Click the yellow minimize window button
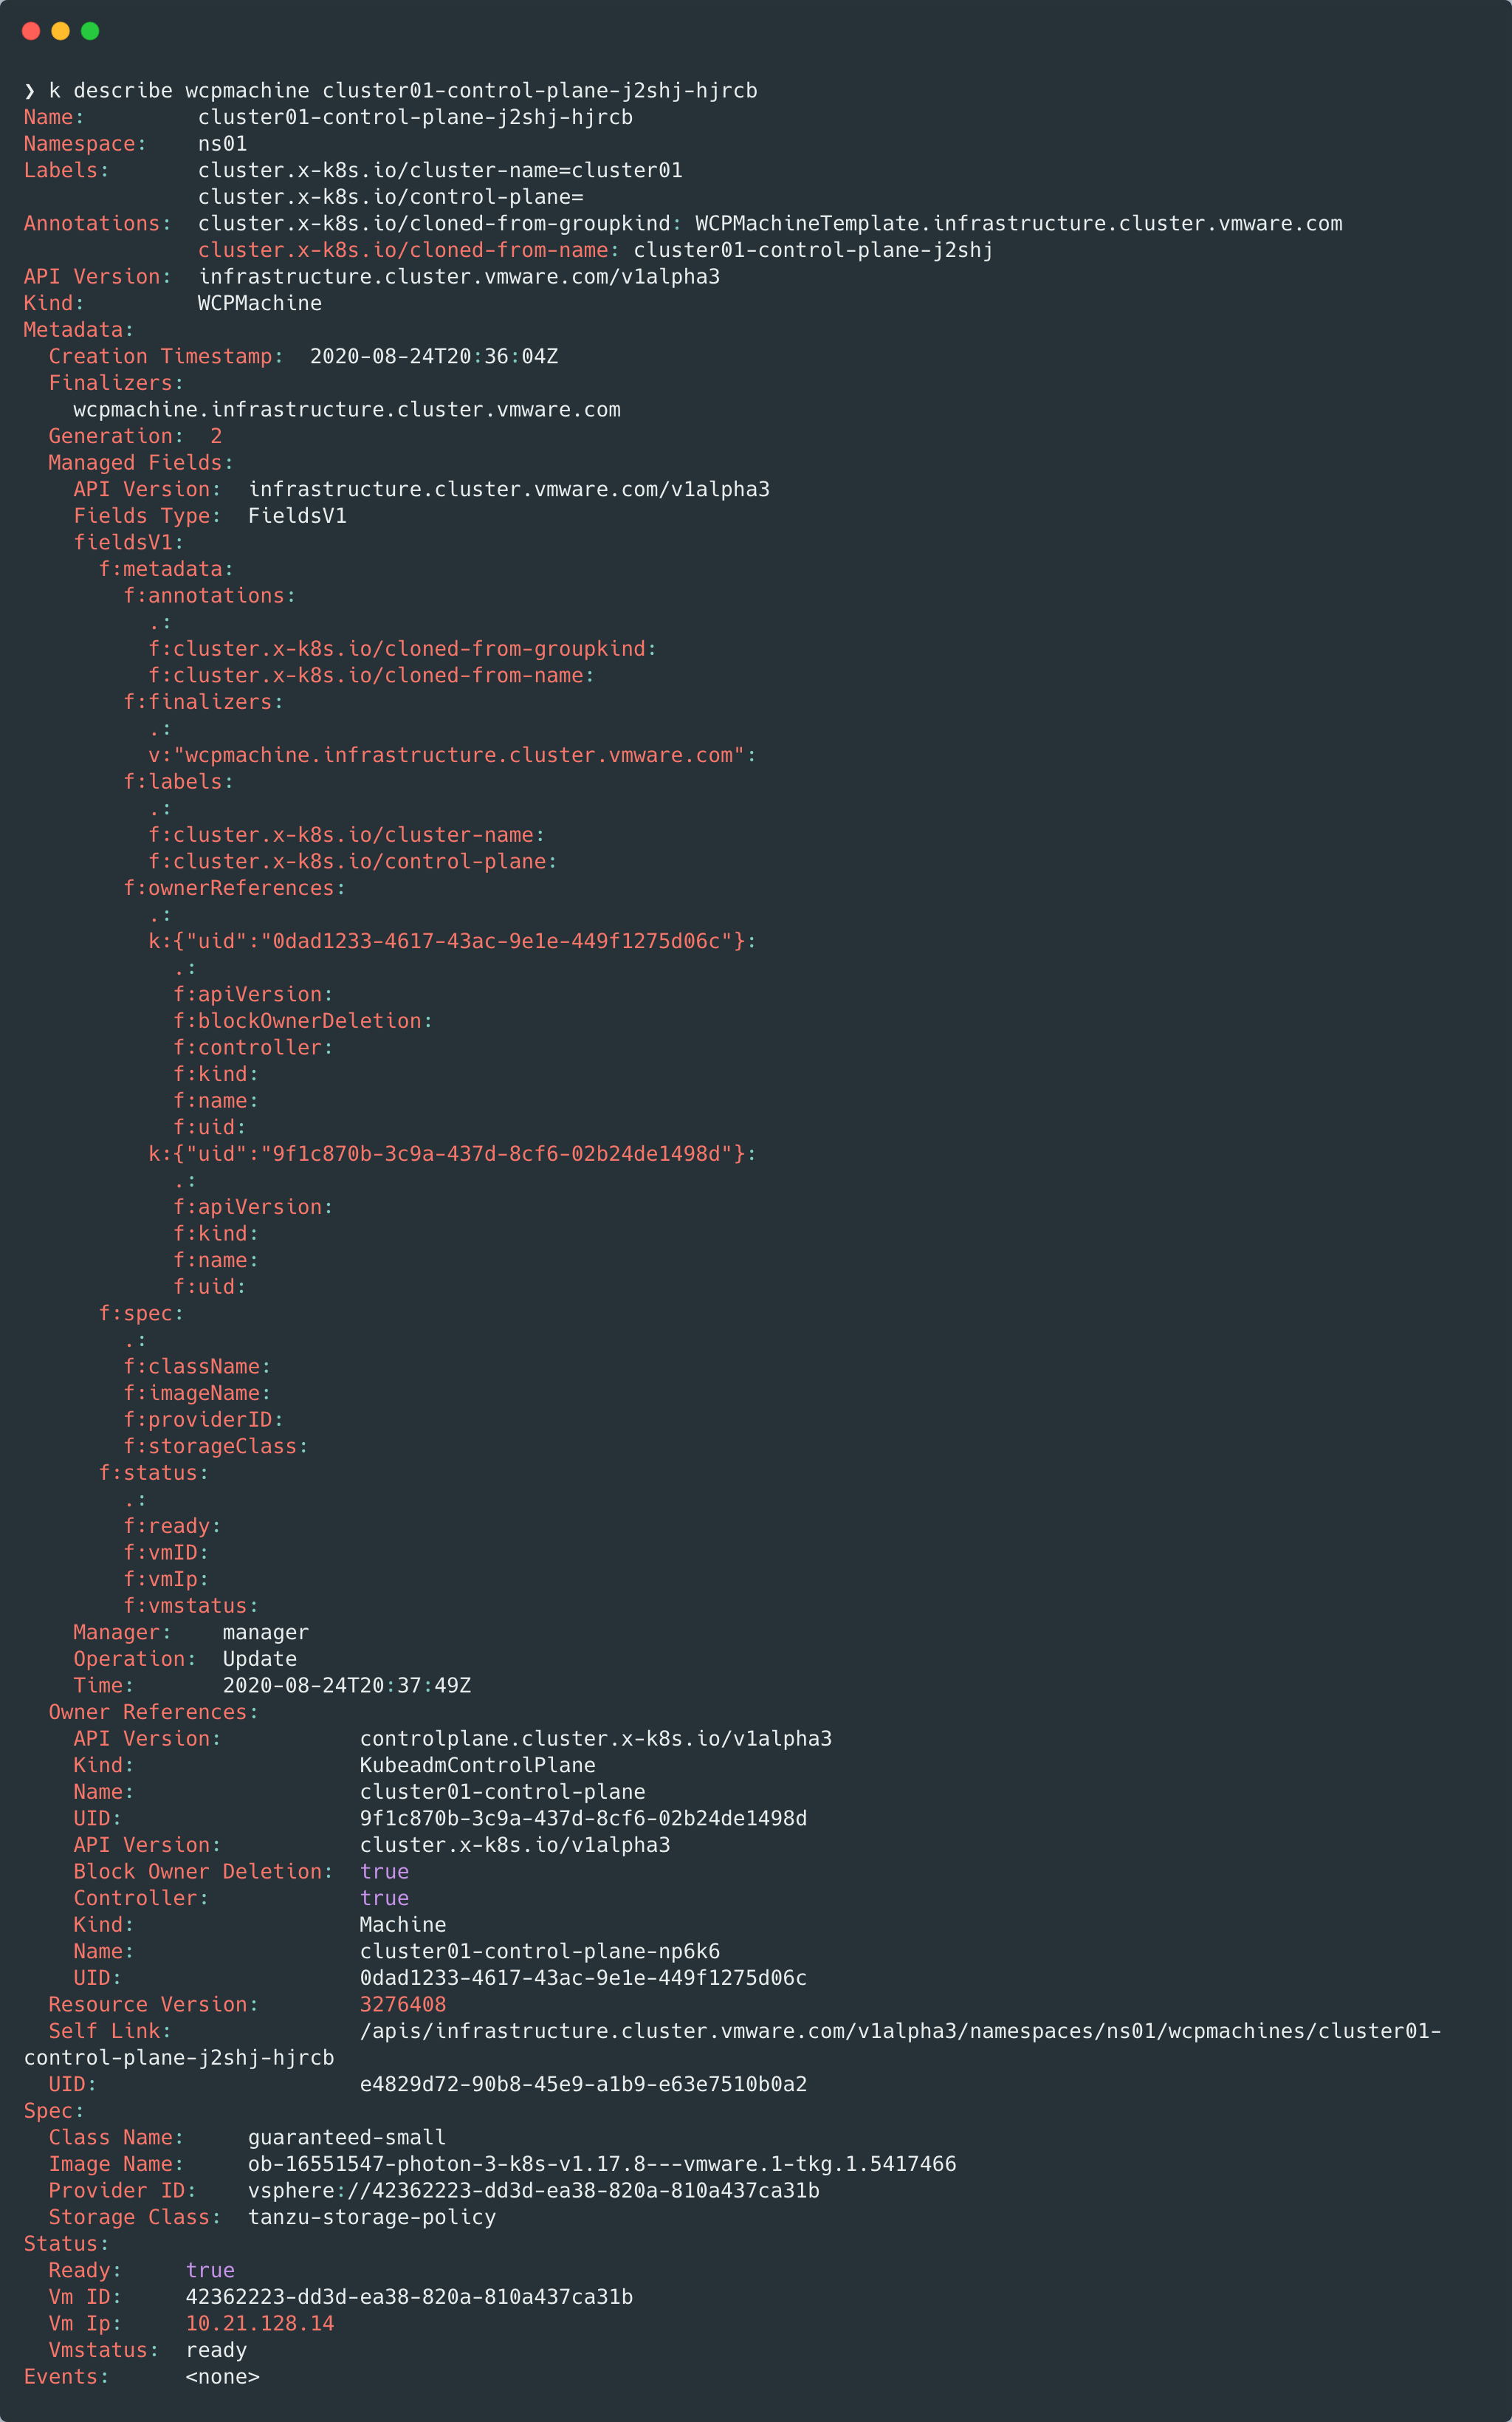The image size is (1512, 2422). point(60,31)
